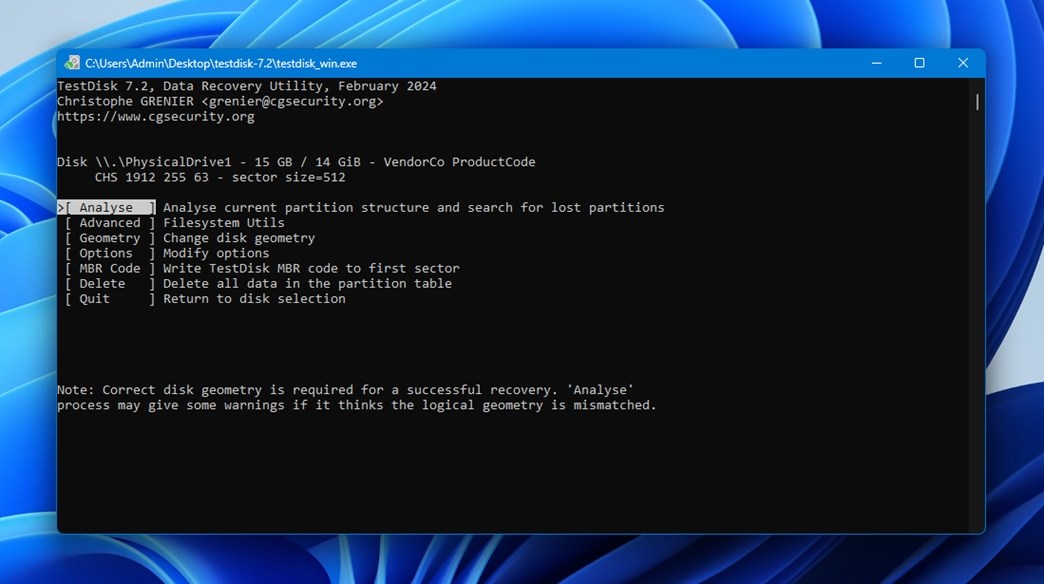The width and height of the screenshot is (1044, 584).
Task: Click 'TestDisk 7.2, Data Recovery Utility' header line
Action: click(x=247, y=86)
